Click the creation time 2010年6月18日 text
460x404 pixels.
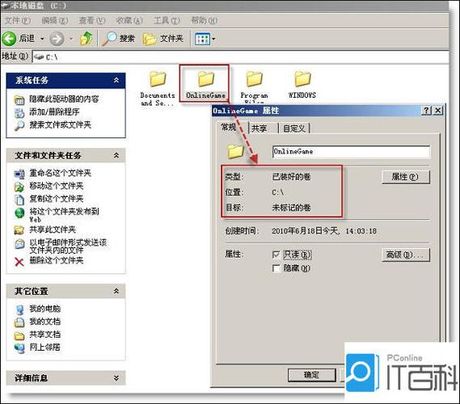click(324, 231)
